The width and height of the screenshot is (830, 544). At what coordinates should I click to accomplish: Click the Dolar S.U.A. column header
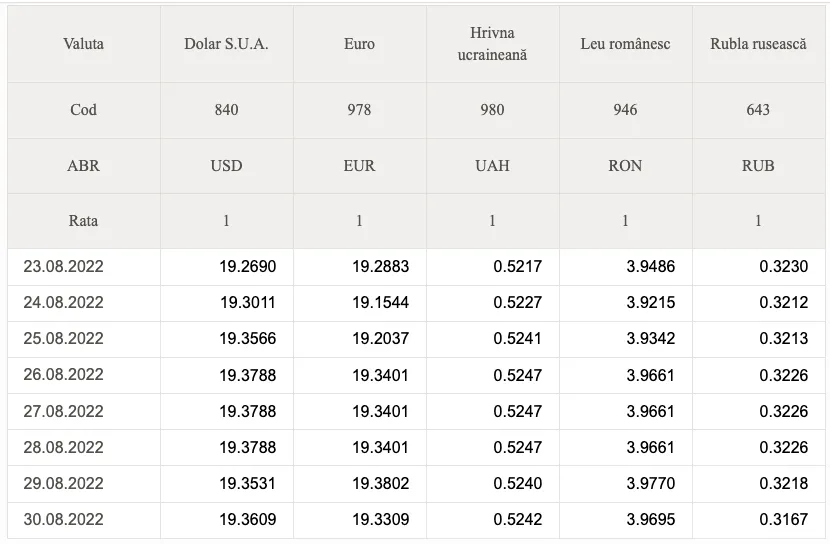(227, 44)
